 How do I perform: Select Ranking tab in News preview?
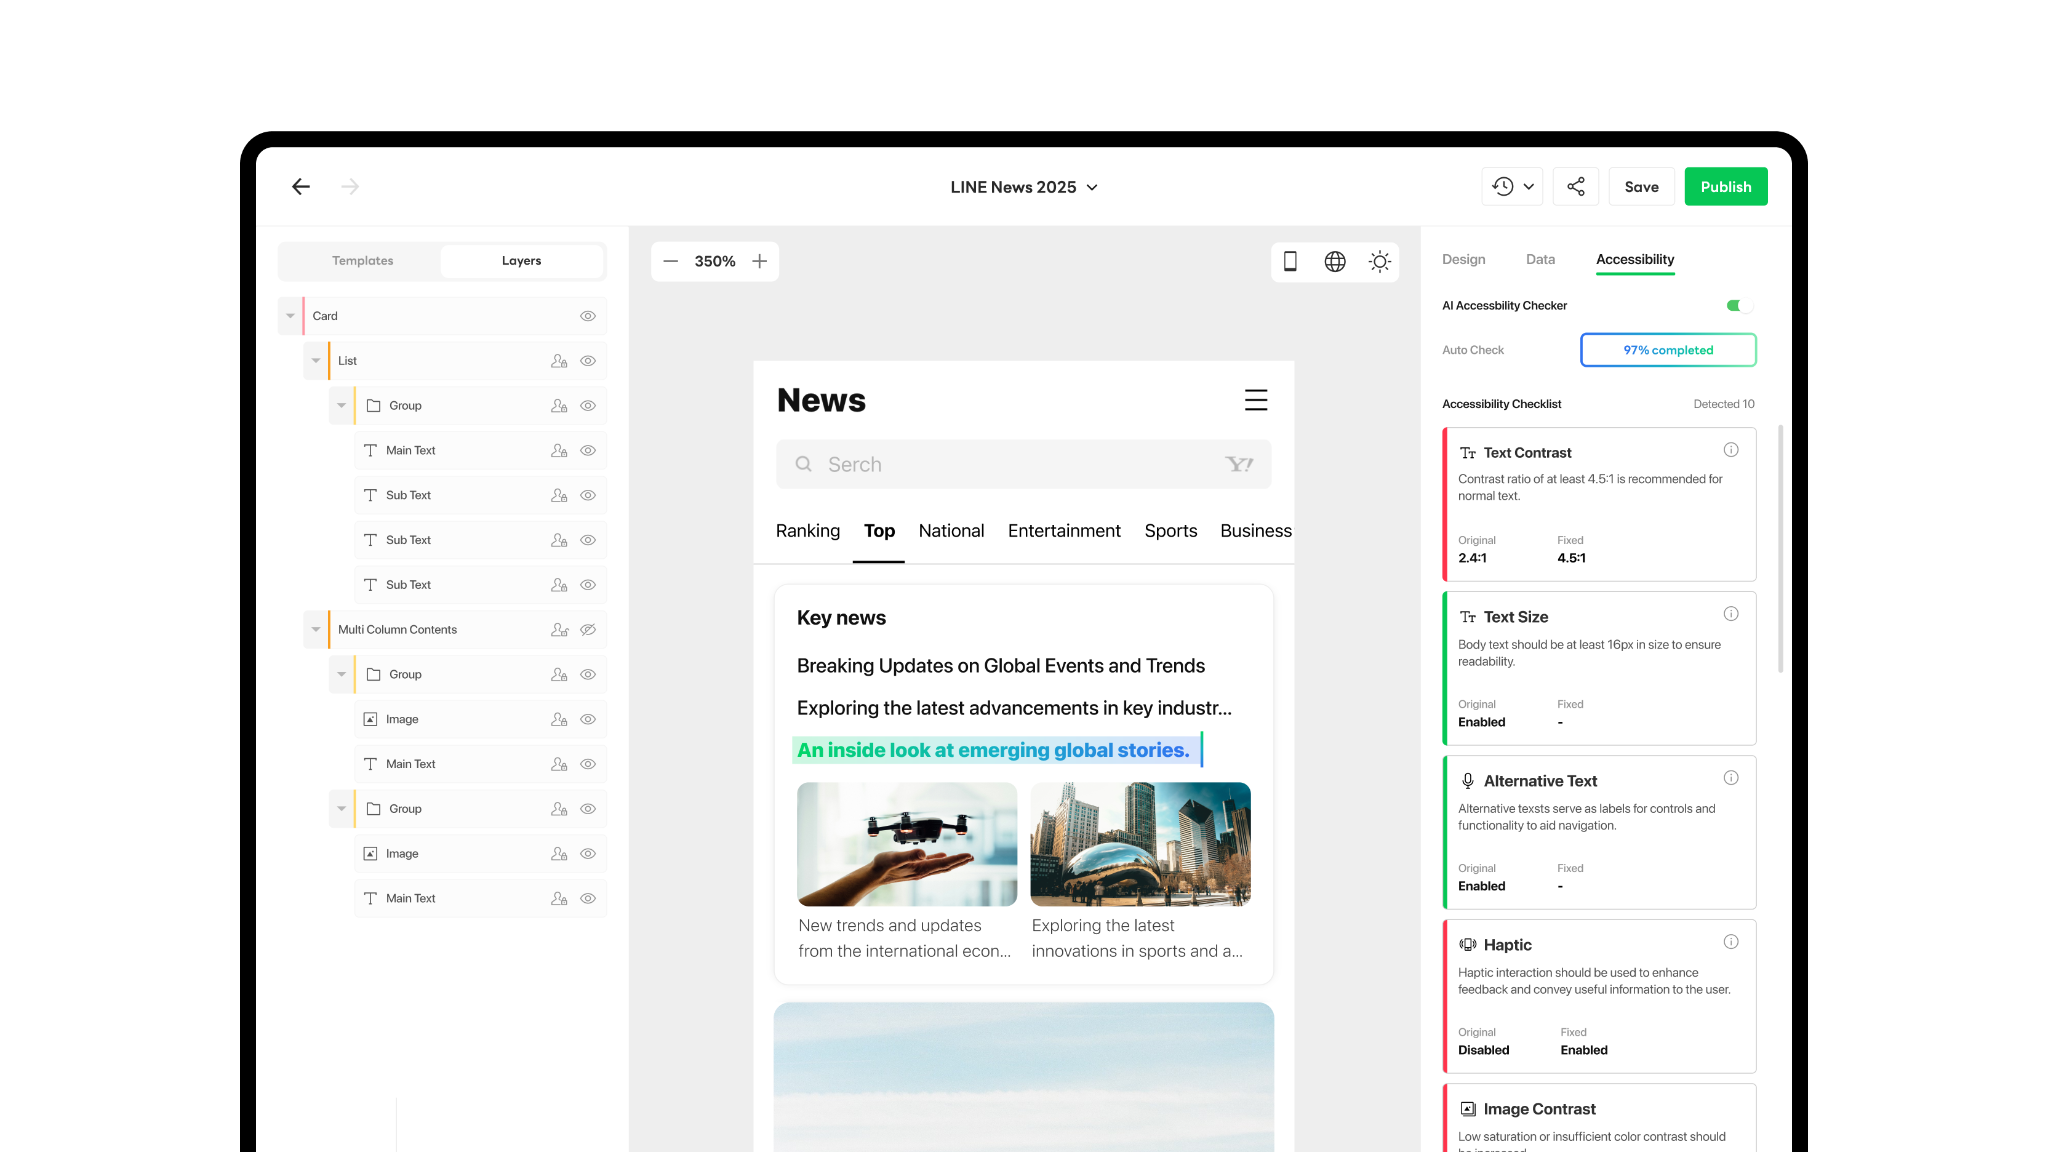tap(808, 531)
